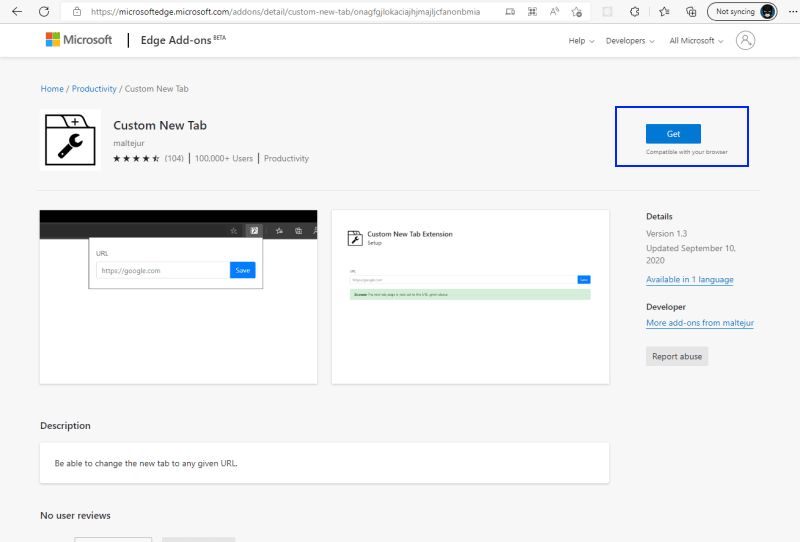Click the Custom New Tab extension icon
Viewport: 800px width, 542px height.
[70, 139]
